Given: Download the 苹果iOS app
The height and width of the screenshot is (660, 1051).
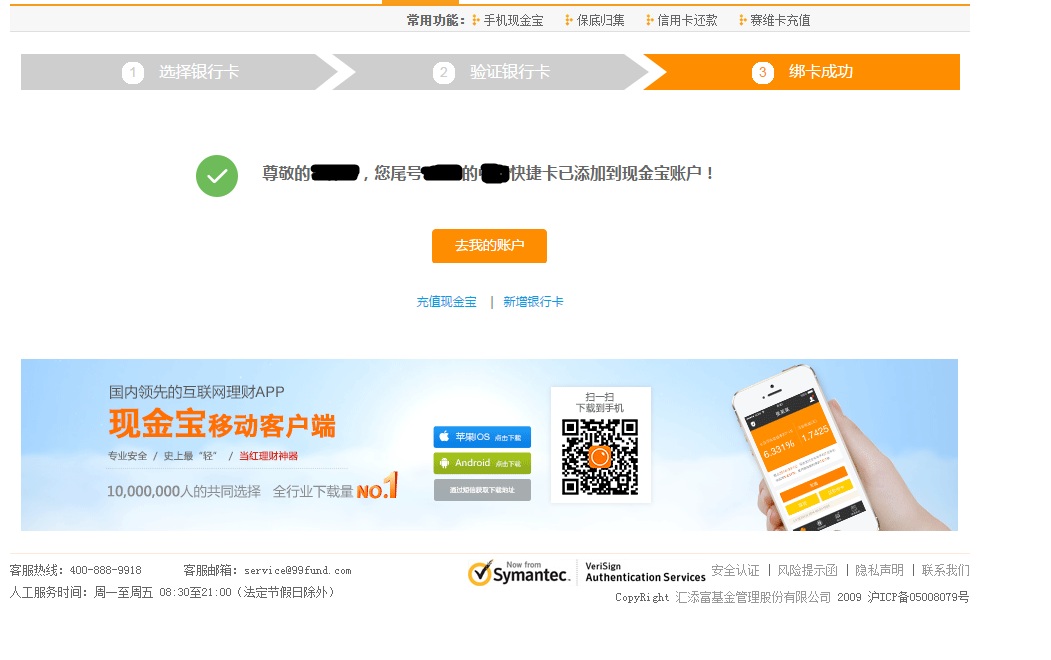Looking at the screenshot, I should pos(482,437).
